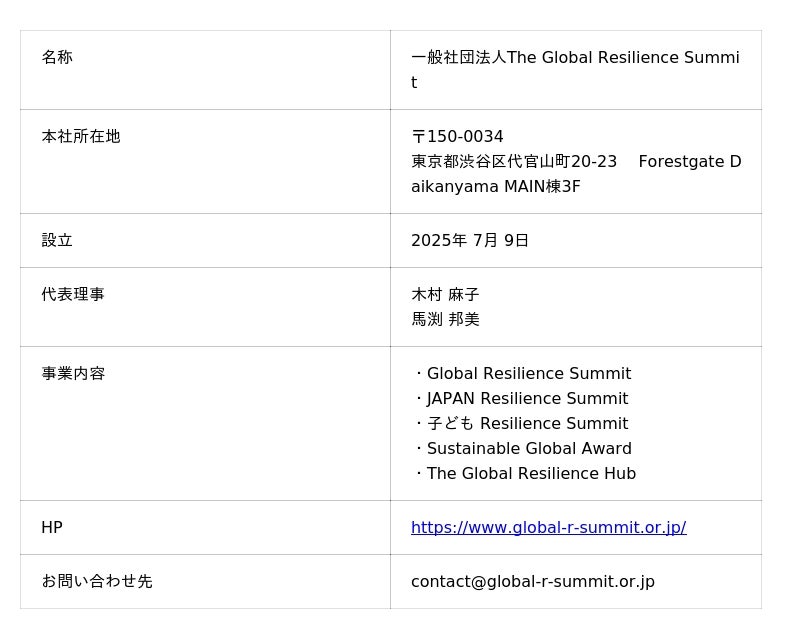The height and width of the screenshot is (639, 800).
Task: Click the Sustainable Global Award list item
Action: [x=528, y=448]
